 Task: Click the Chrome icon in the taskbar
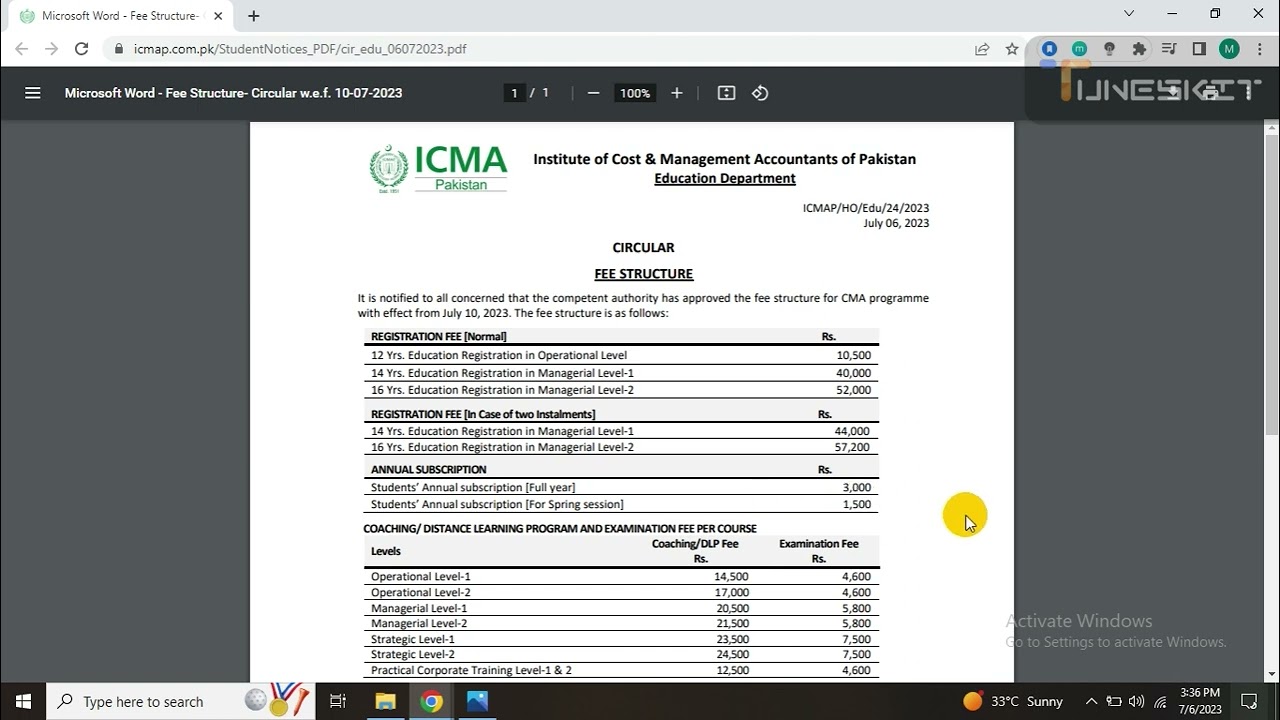pyautogui.click(x=431, y=701)
